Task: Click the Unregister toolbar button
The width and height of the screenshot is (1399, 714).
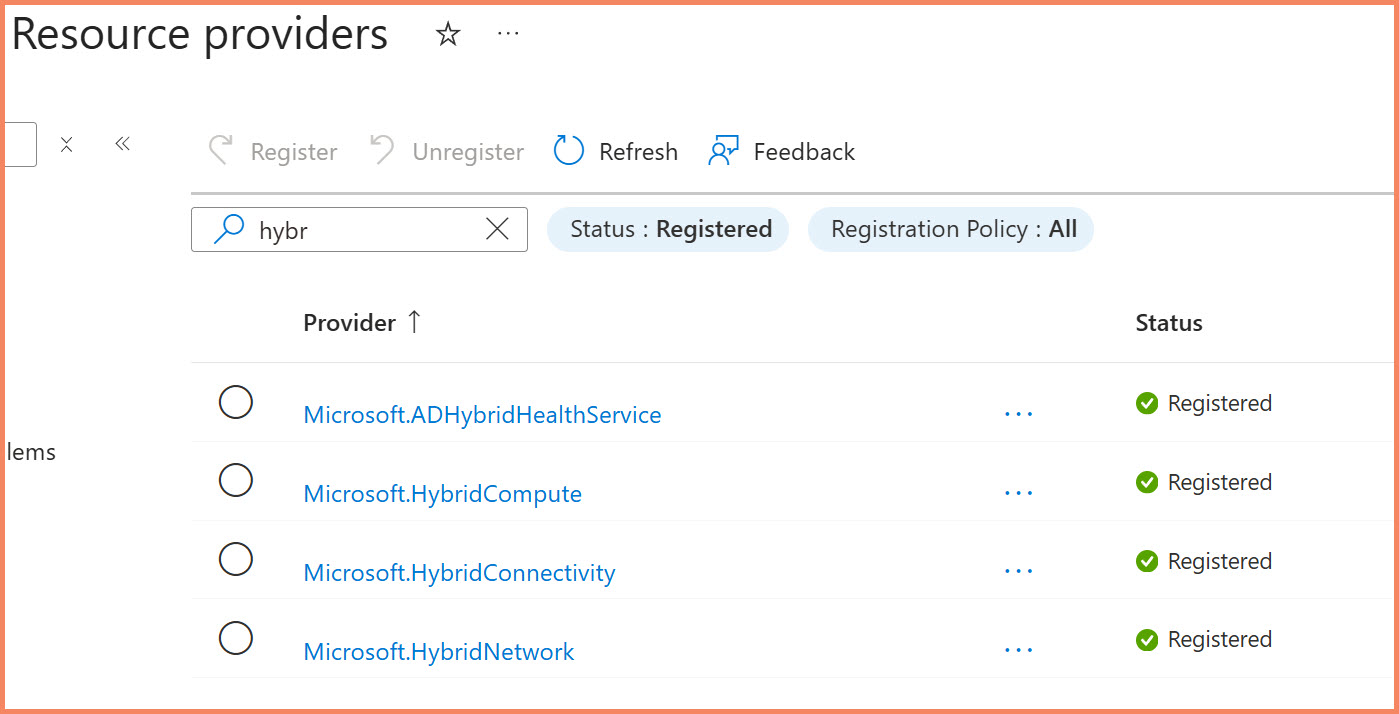Action: 447,152
